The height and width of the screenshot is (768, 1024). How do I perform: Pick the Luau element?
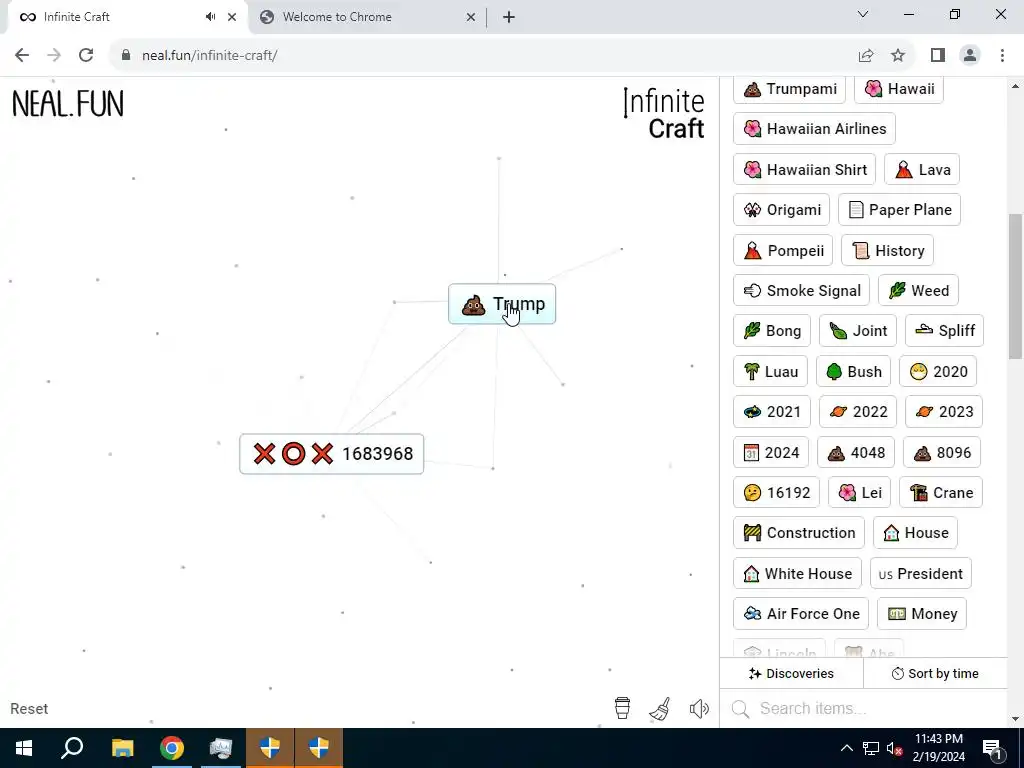point(771,372)
